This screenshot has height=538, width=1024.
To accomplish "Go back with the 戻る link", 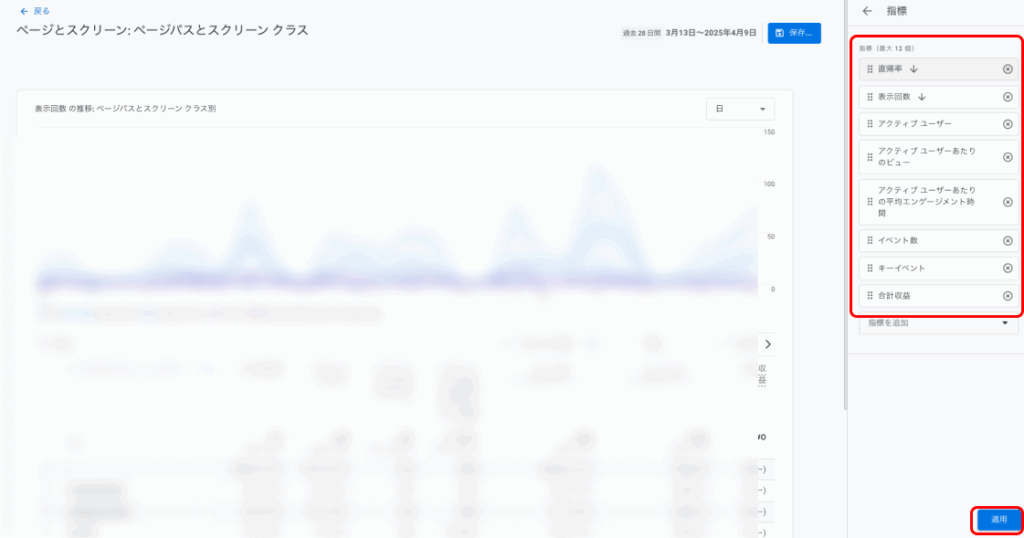I will tap(35, 11).
